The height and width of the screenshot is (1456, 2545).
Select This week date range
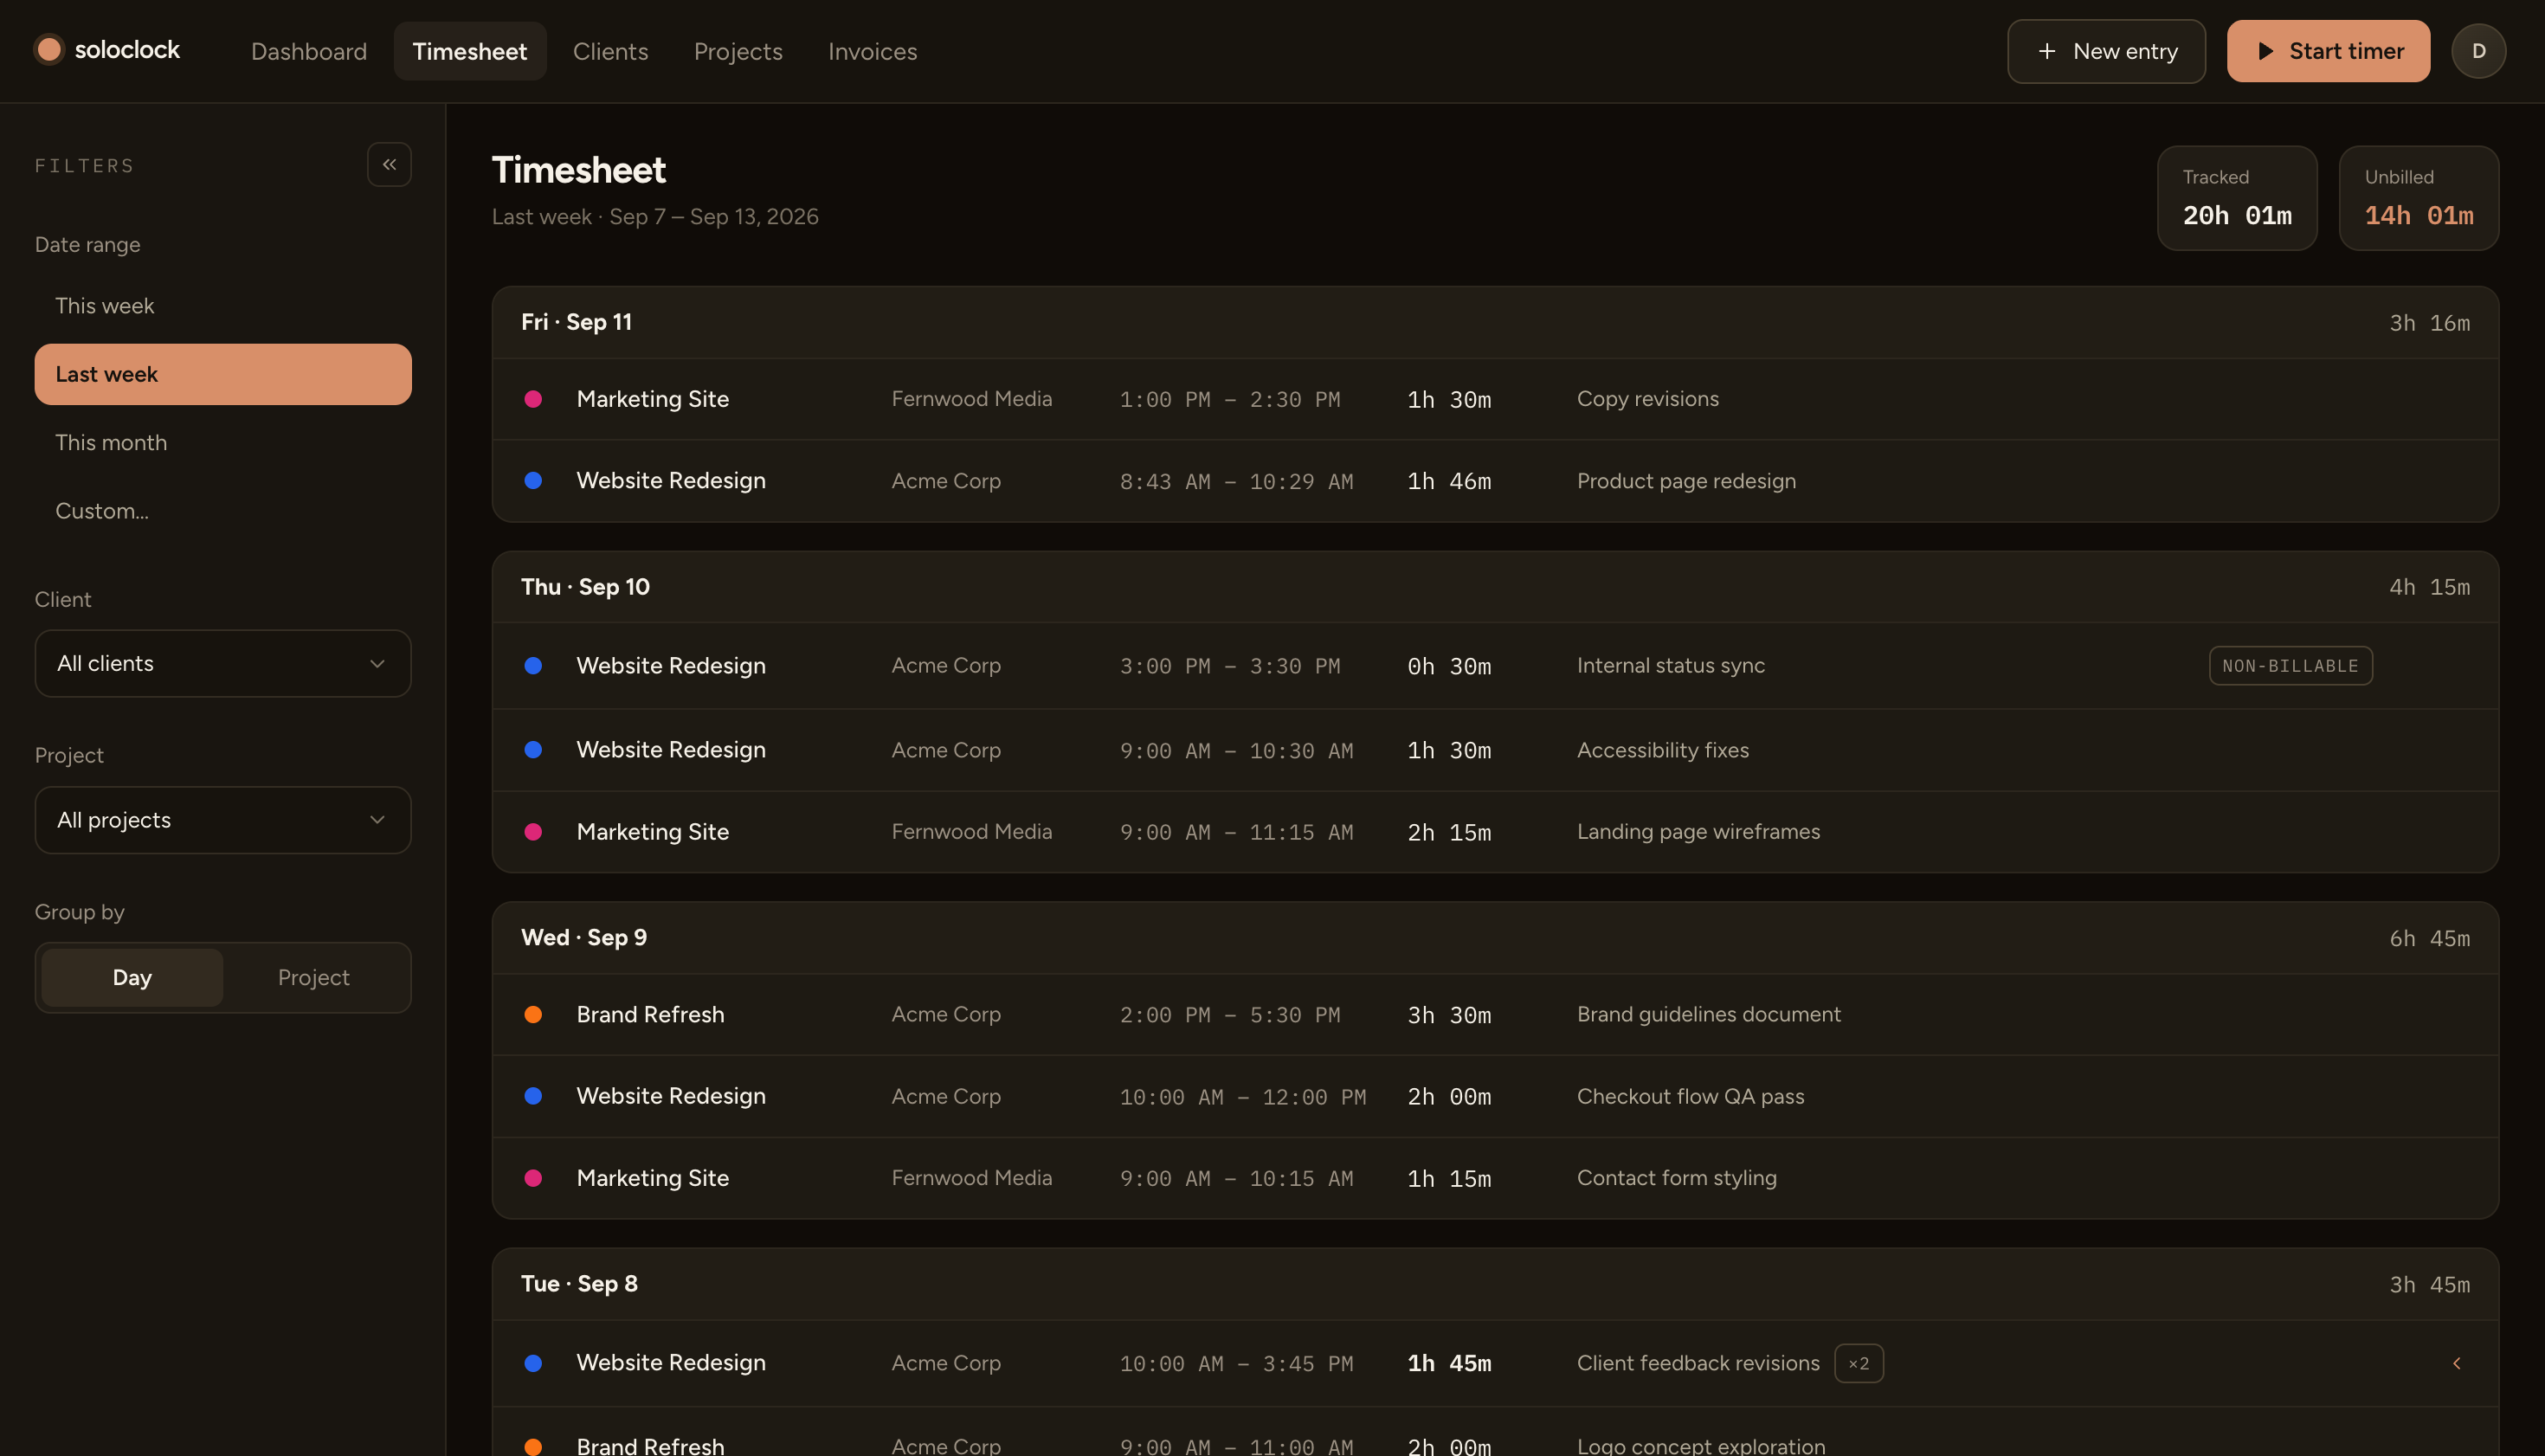click(223, 306)
